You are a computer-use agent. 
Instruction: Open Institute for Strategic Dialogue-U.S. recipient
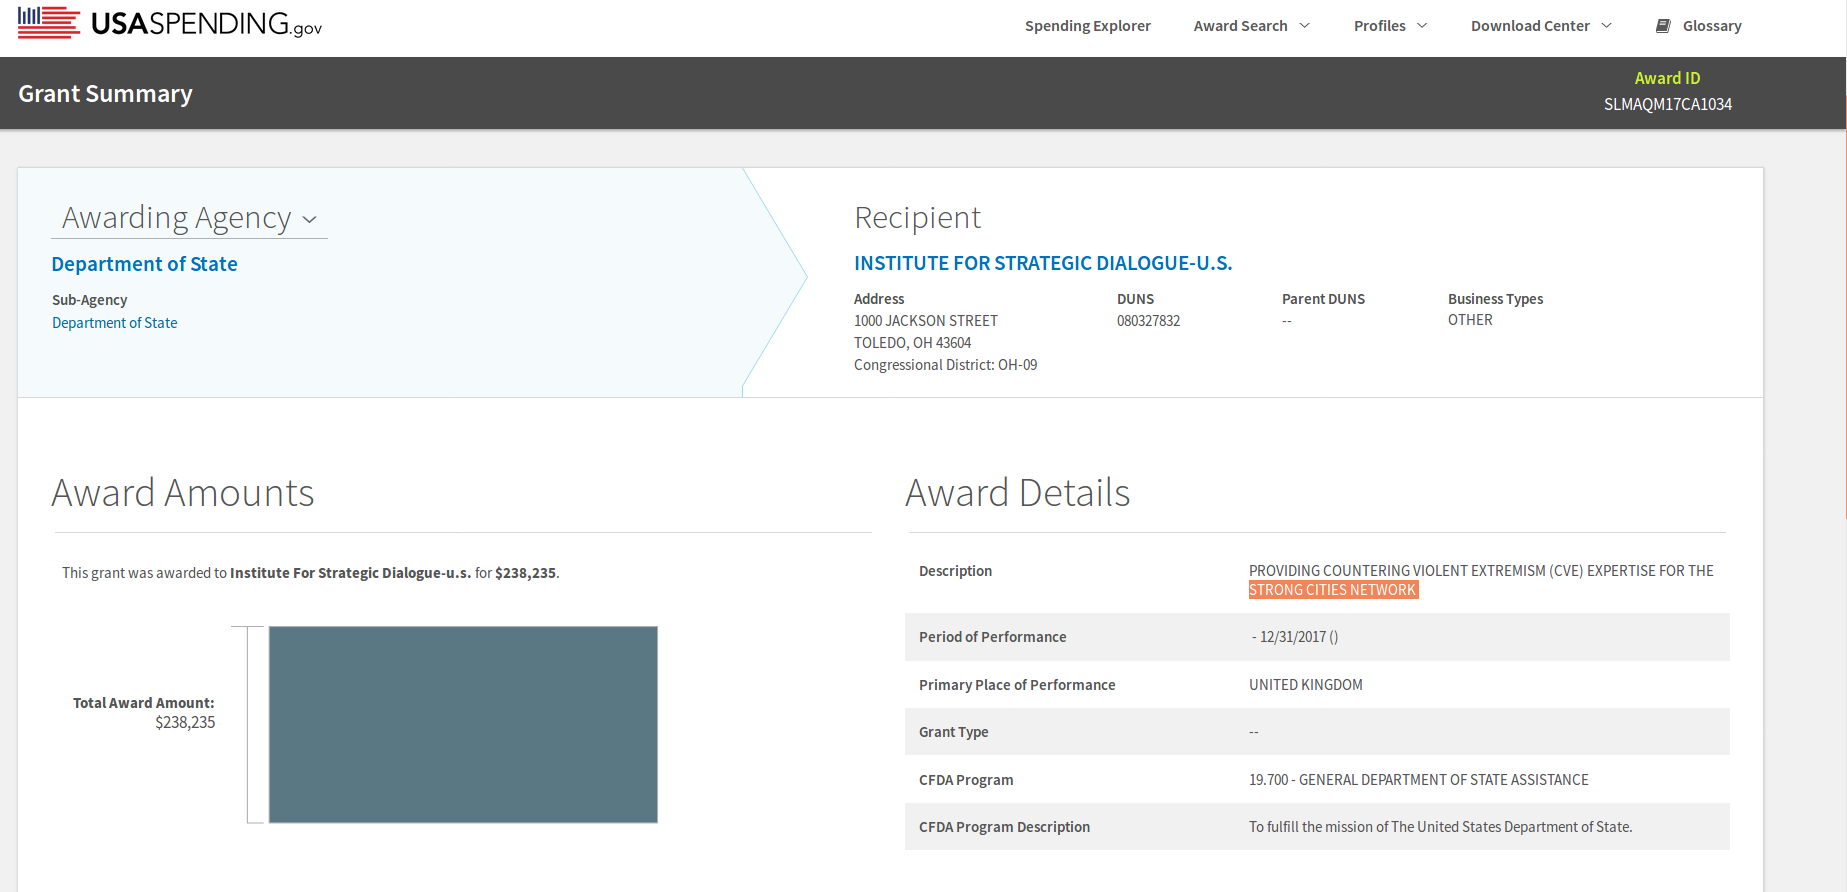(1043, 263)
